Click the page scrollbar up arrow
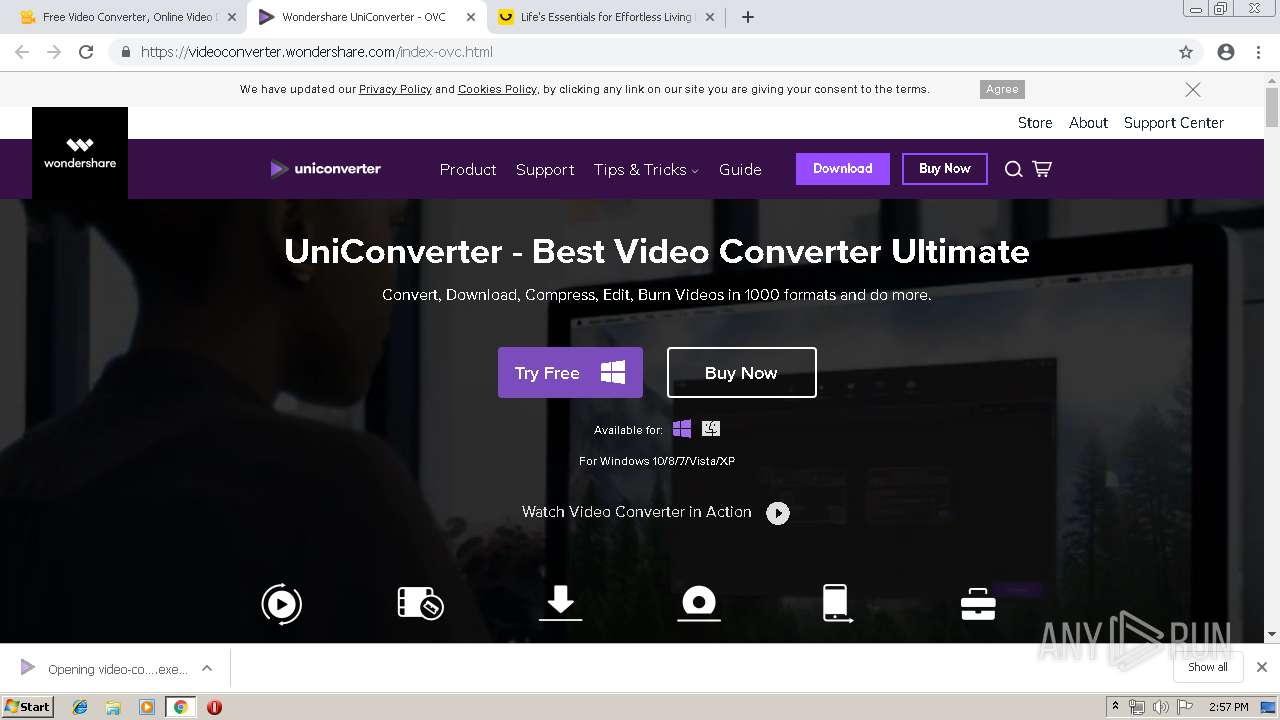 1272,79
